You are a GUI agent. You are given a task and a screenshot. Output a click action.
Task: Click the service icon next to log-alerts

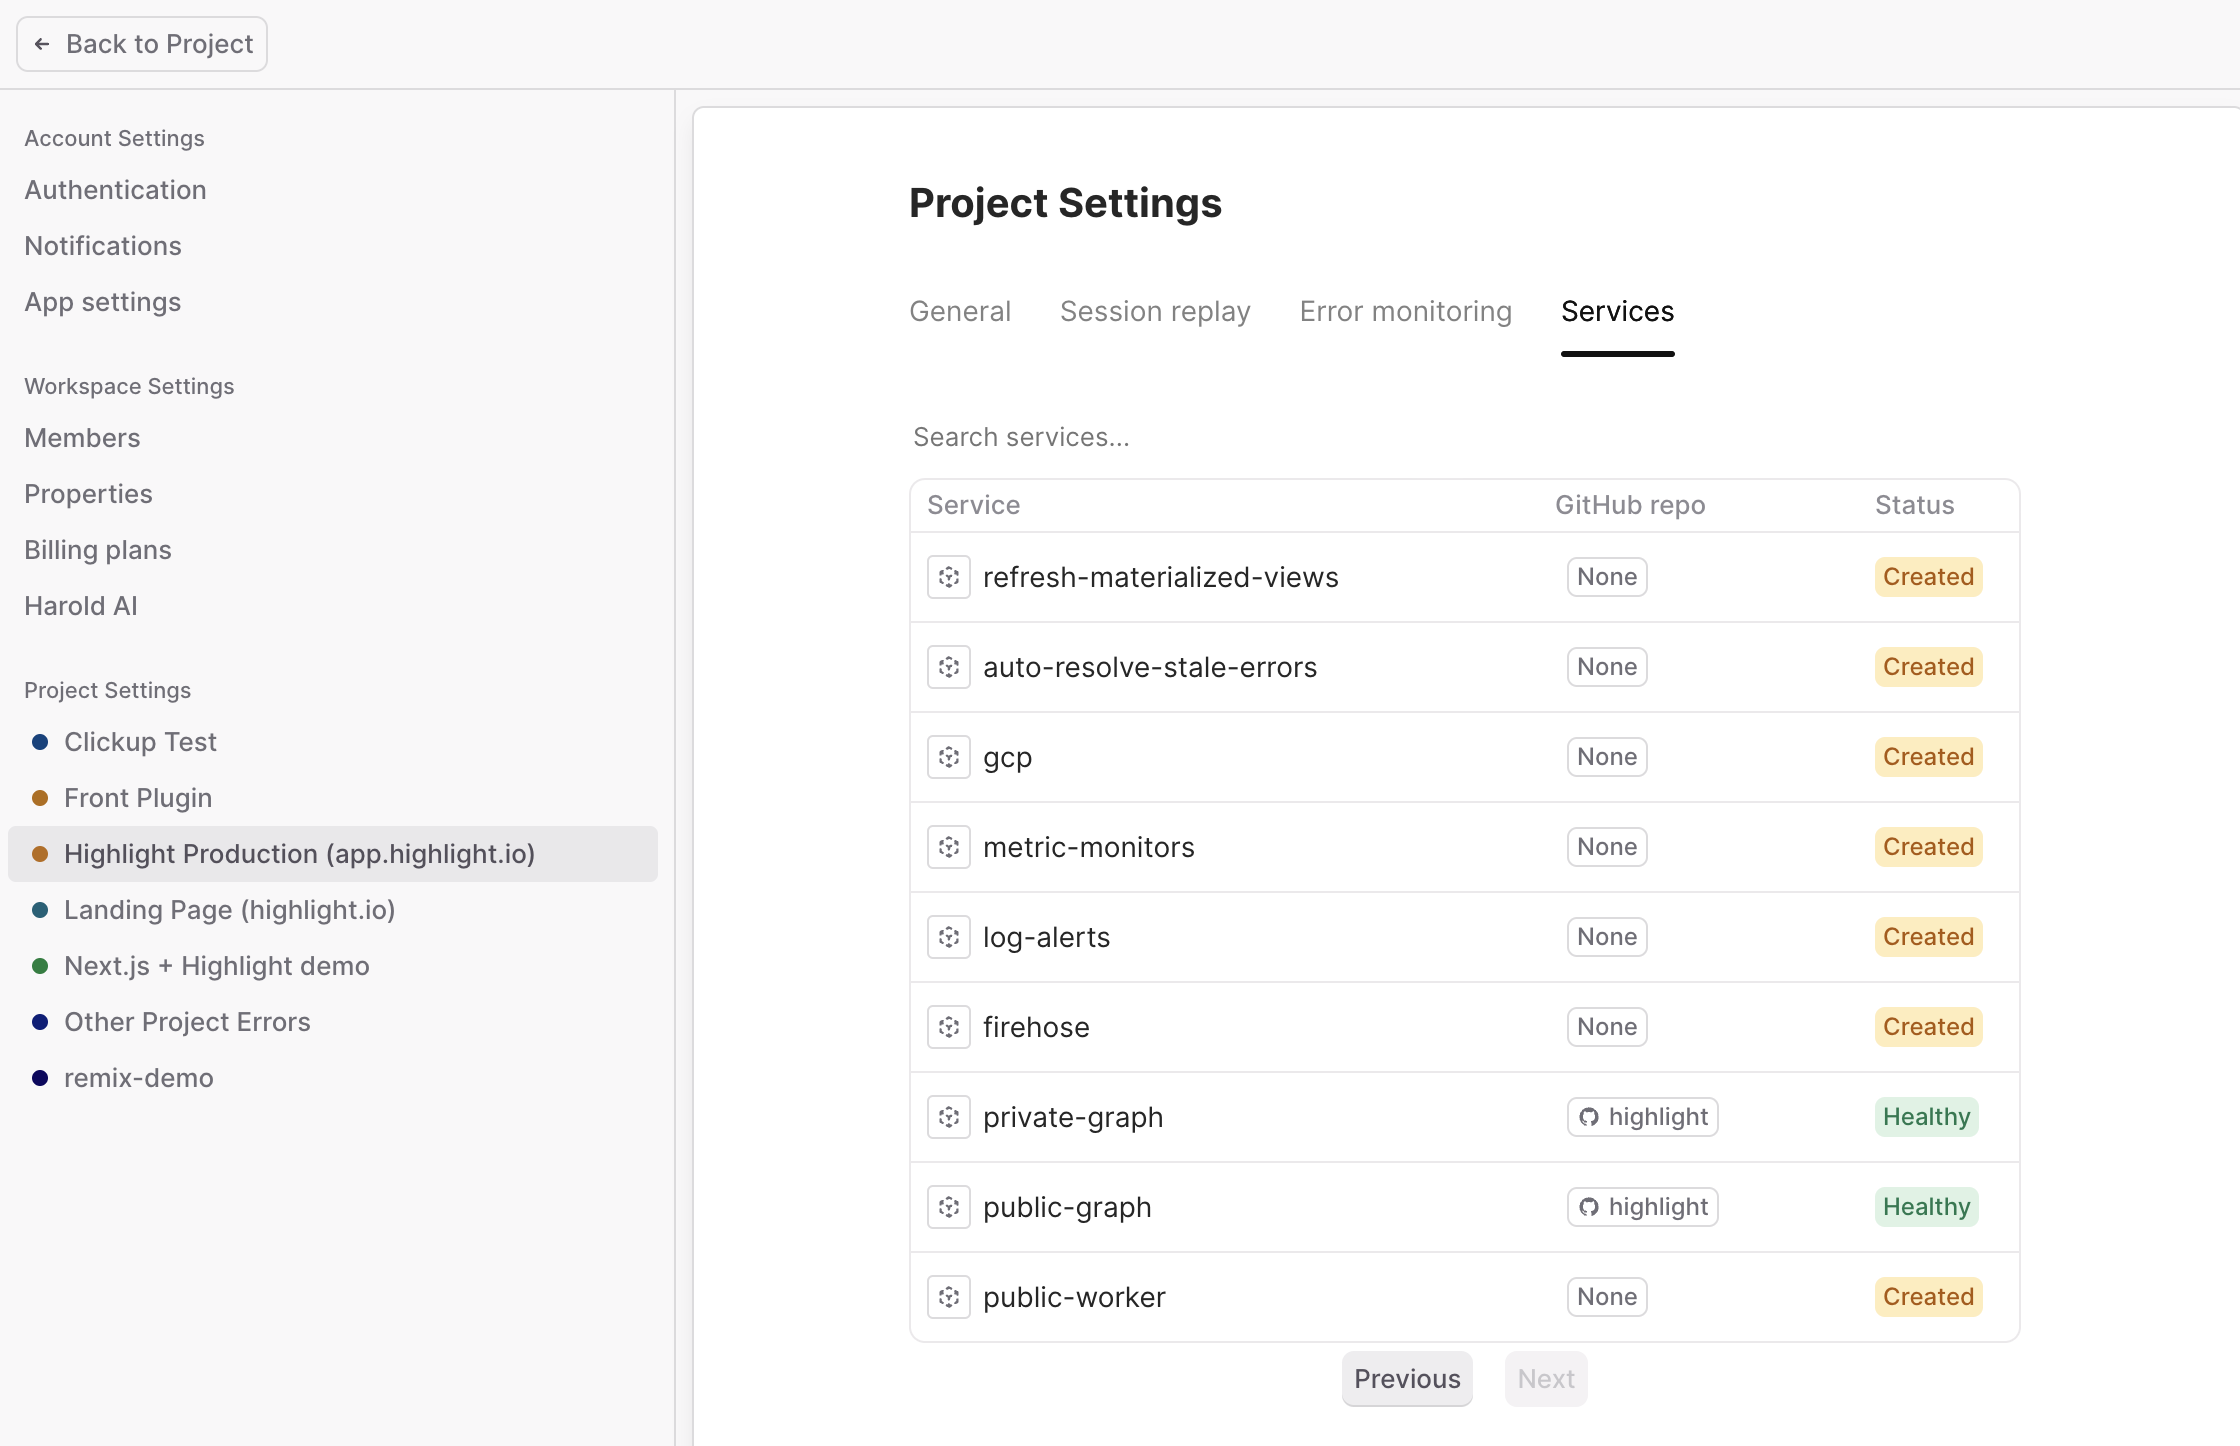click(x=948, y=937)
